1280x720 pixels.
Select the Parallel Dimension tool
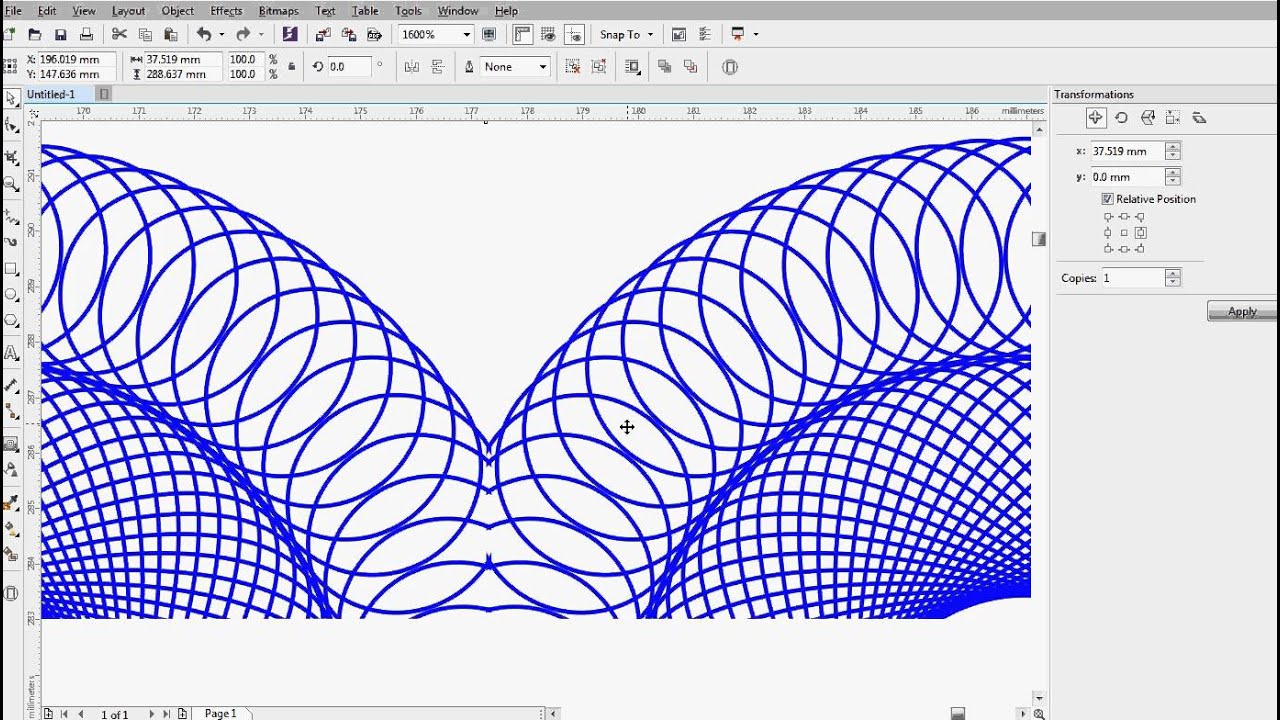coord(11,384)
